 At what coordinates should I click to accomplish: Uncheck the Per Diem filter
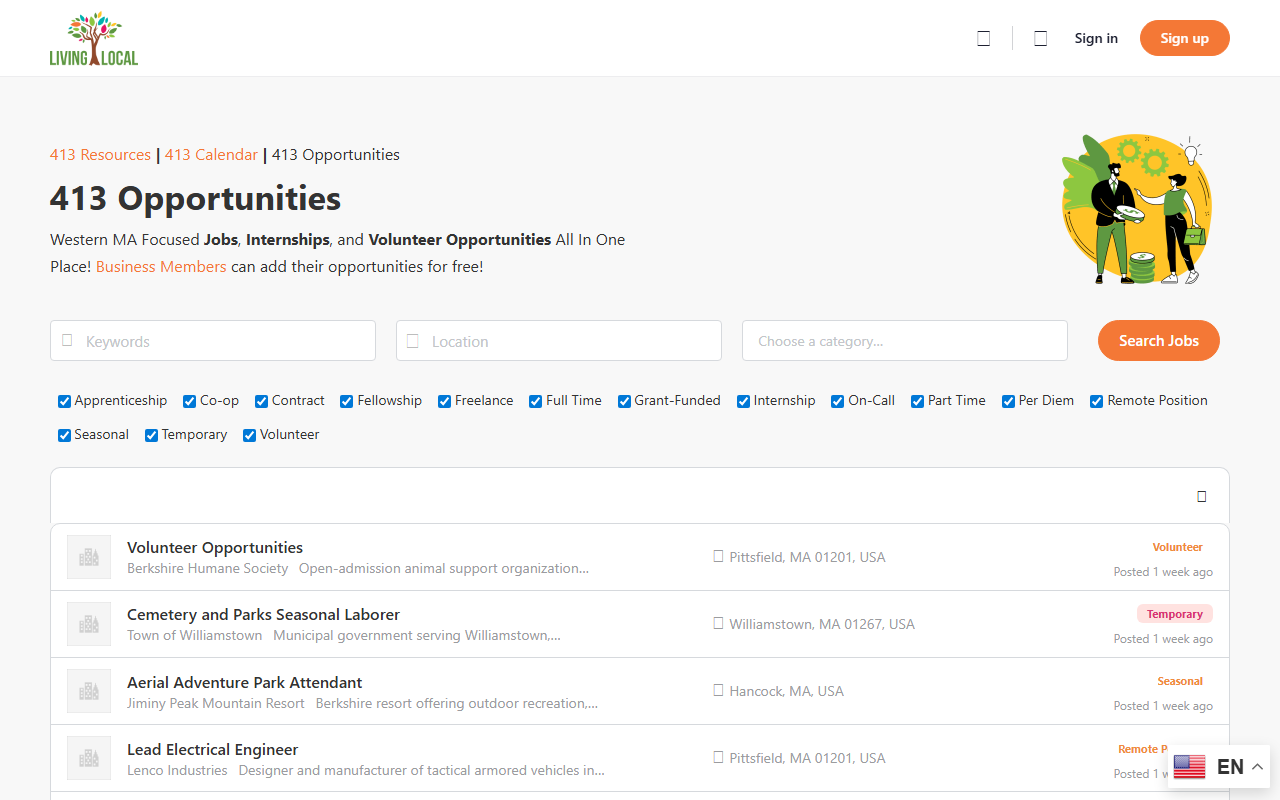pyautogui.click(x=1009, y=402)
